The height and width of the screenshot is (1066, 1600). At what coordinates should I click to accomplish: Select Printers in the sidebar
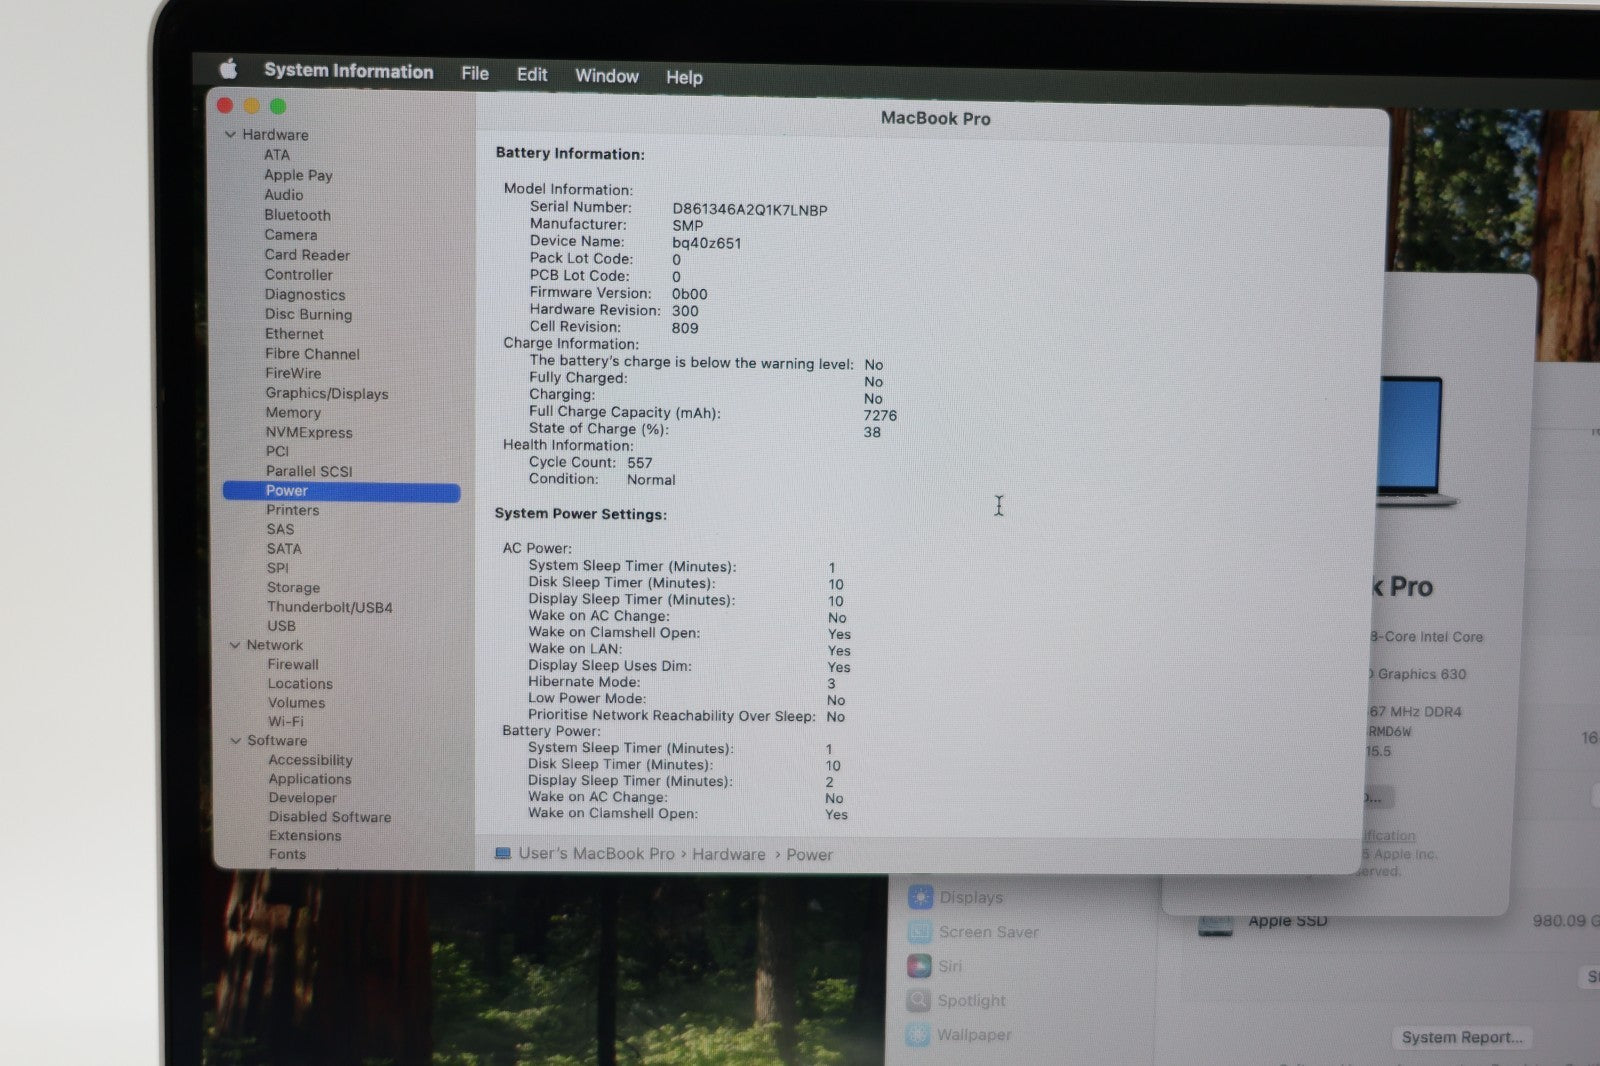293,510
